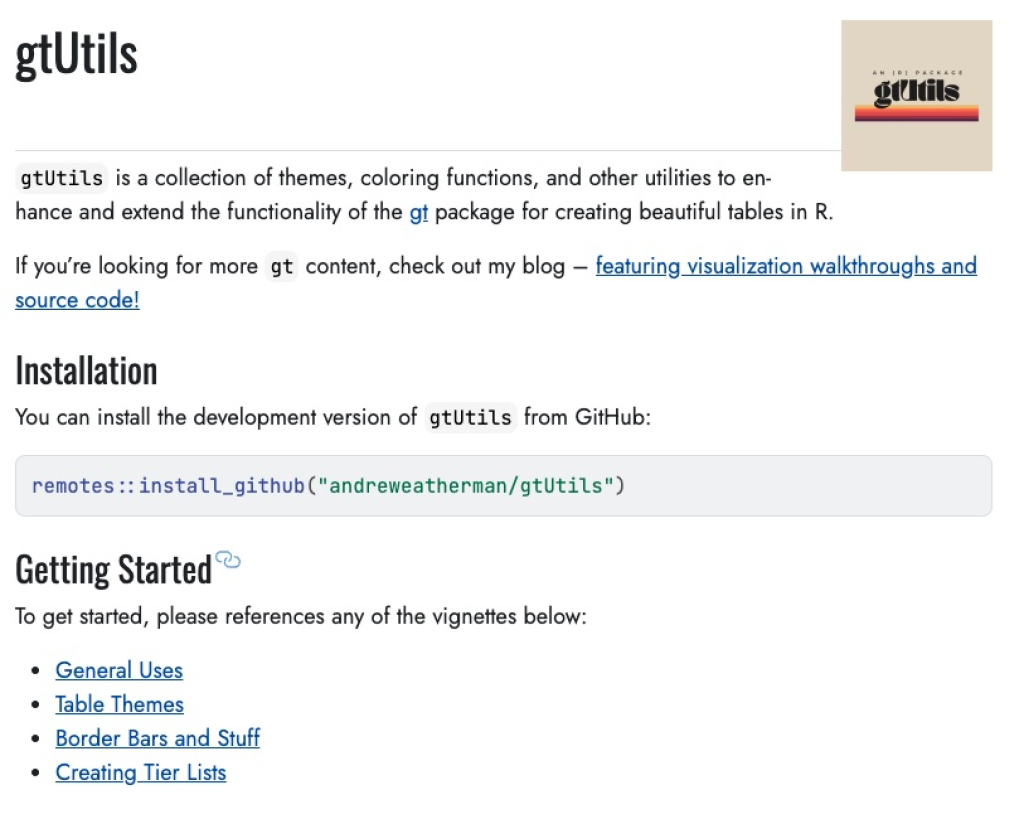Click inline gtUtils code before 'from GitHub'
Screen dimensions: 1024x813
pos(470,417)
